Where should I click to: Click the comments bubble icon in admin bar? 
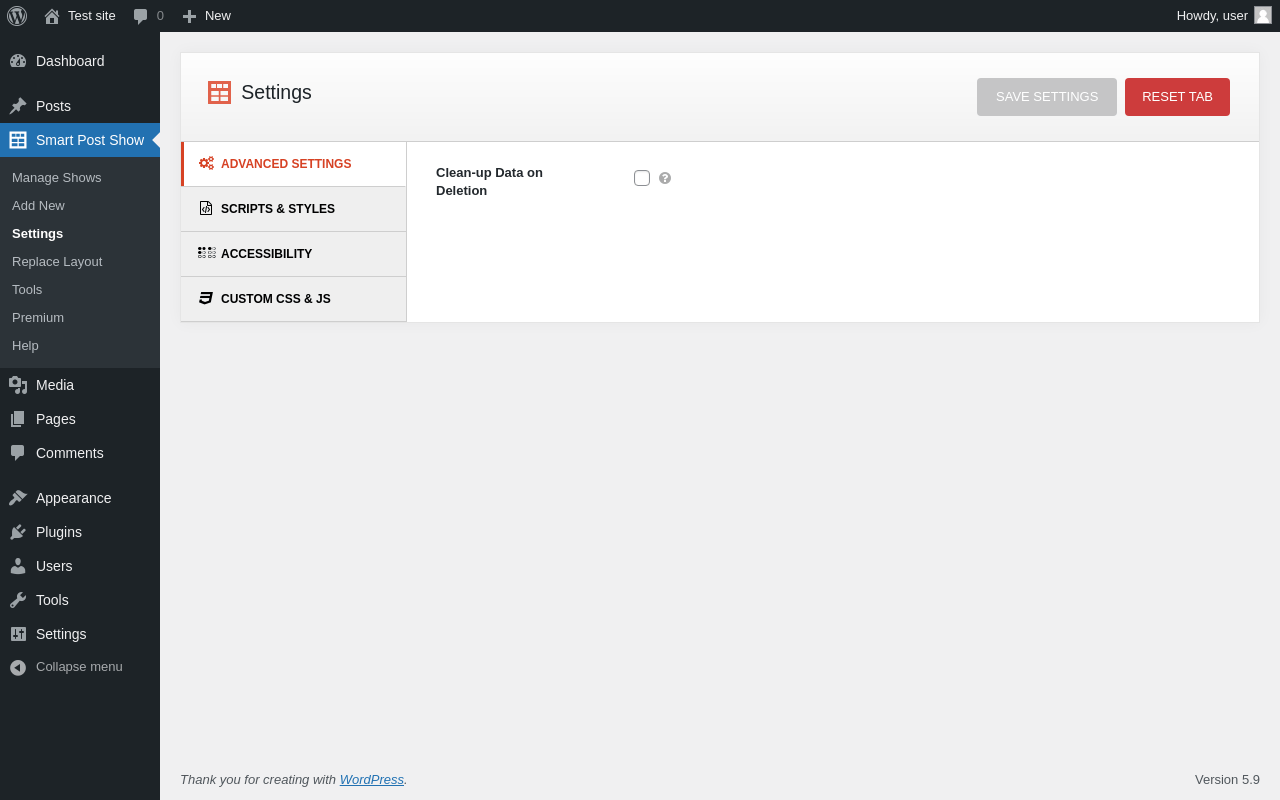click(x=141, y=16)
